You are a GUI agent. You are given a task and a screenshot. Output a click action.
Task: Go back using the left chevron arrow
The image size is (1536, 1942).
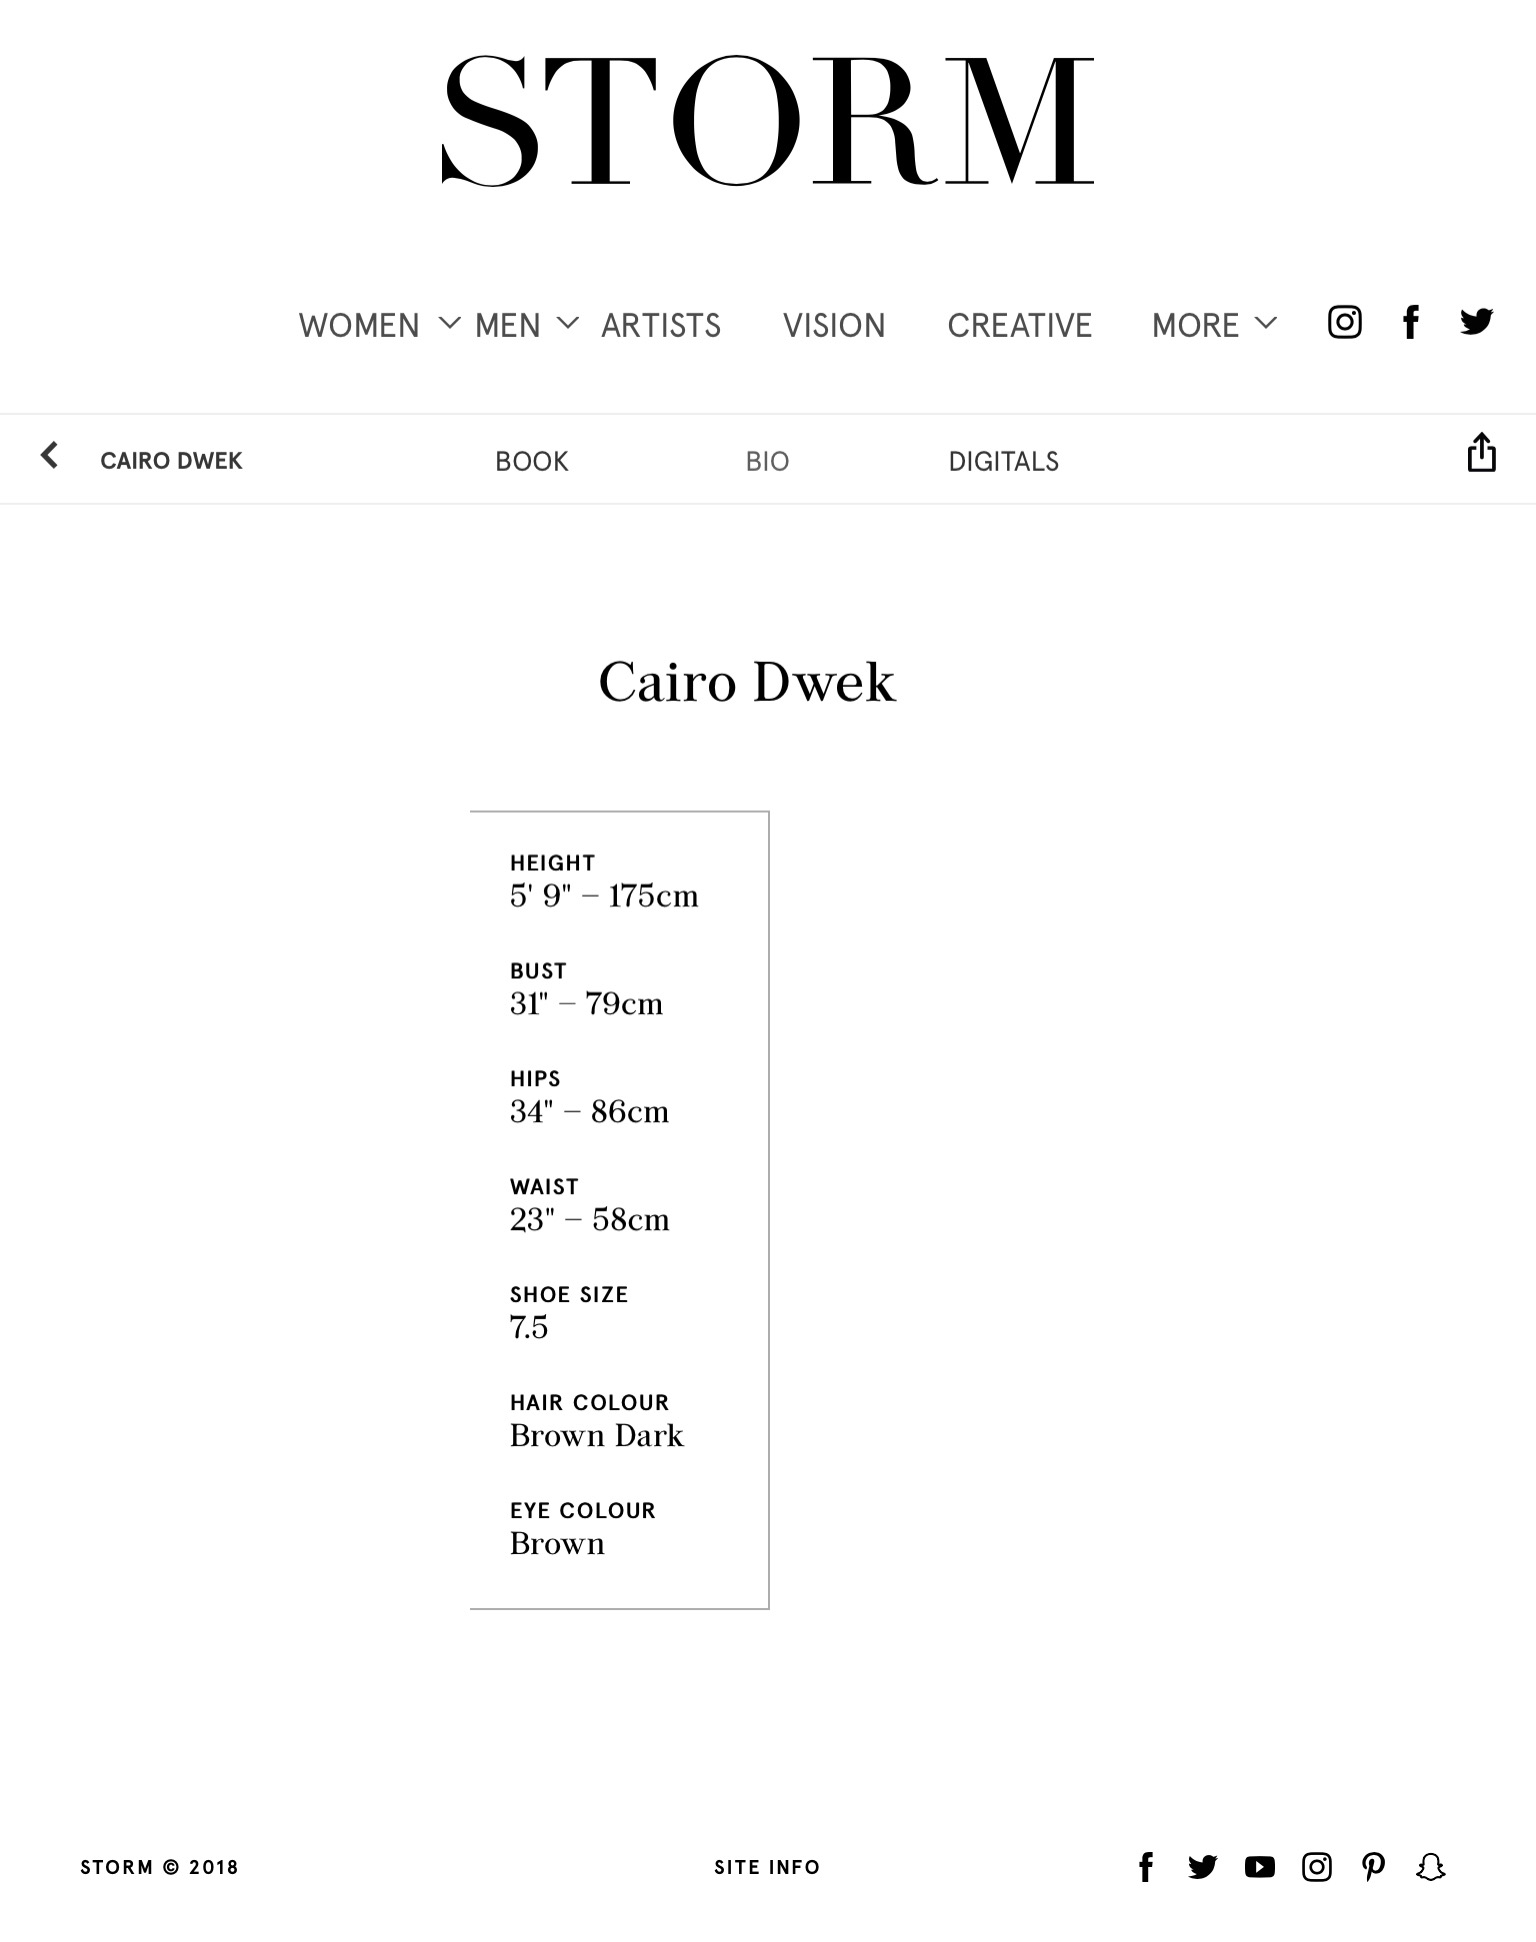click(49, 456)
